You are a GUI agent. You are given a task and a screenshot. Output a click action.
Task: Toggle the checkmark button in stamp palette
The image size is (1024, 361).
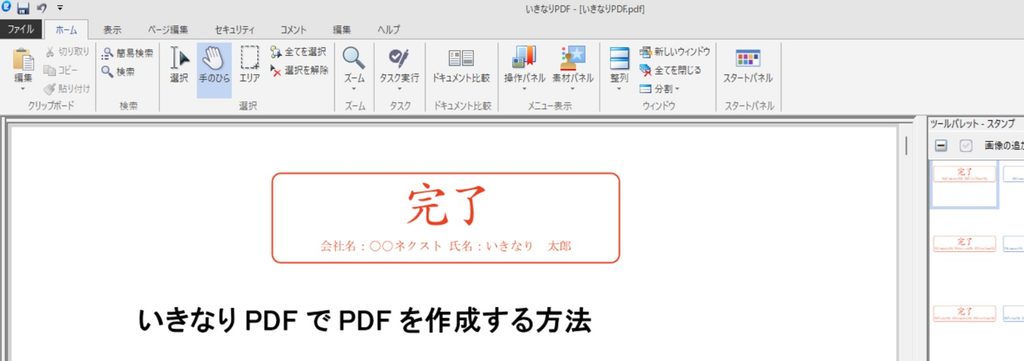(966, 146)
